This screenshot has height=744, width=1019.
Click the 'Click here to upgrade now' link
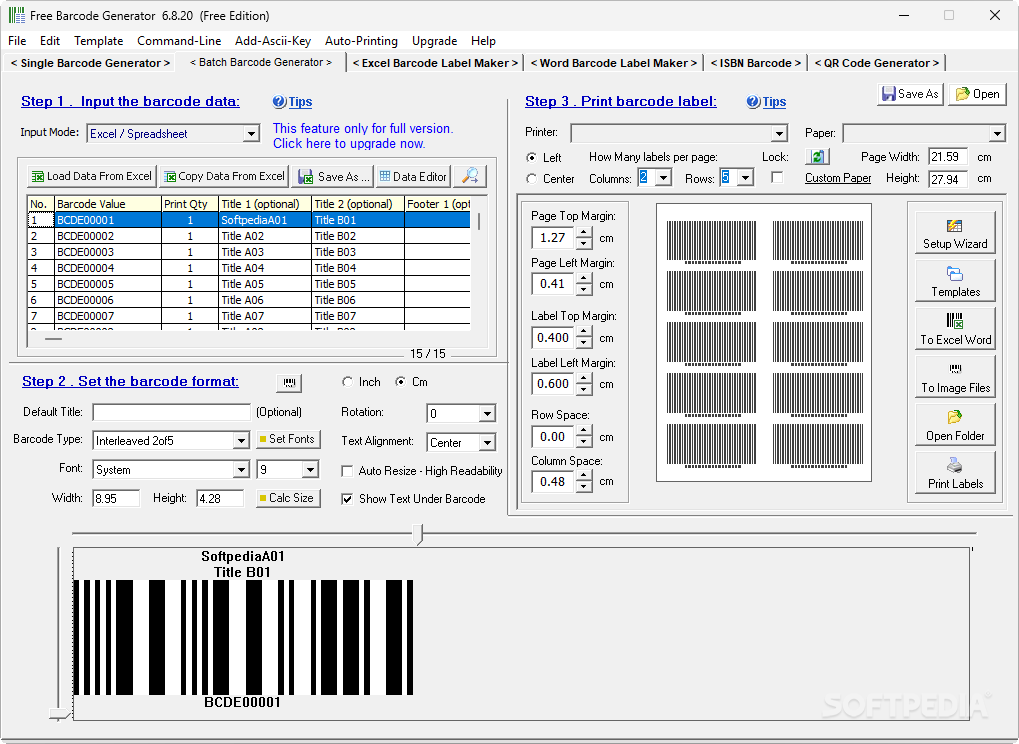click(349, 144)
